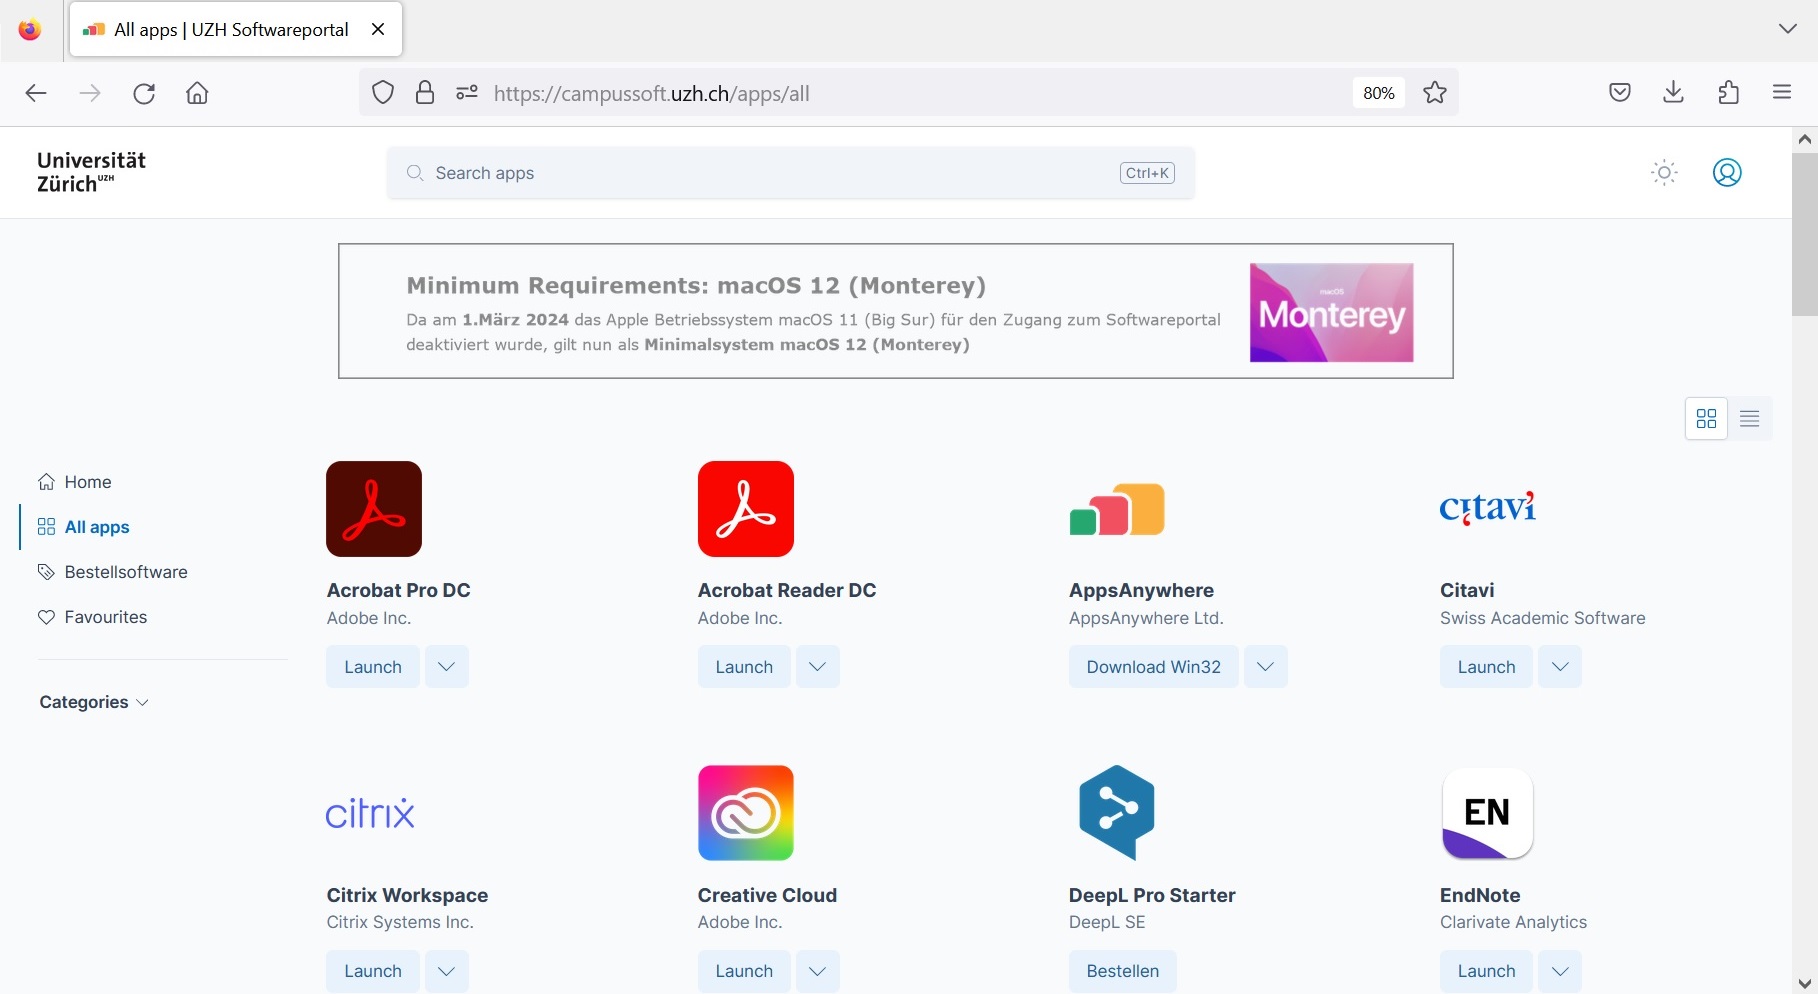Go to Home in sidebar
This screenshot has height=994, width=1818.
[x=88, y=482]
